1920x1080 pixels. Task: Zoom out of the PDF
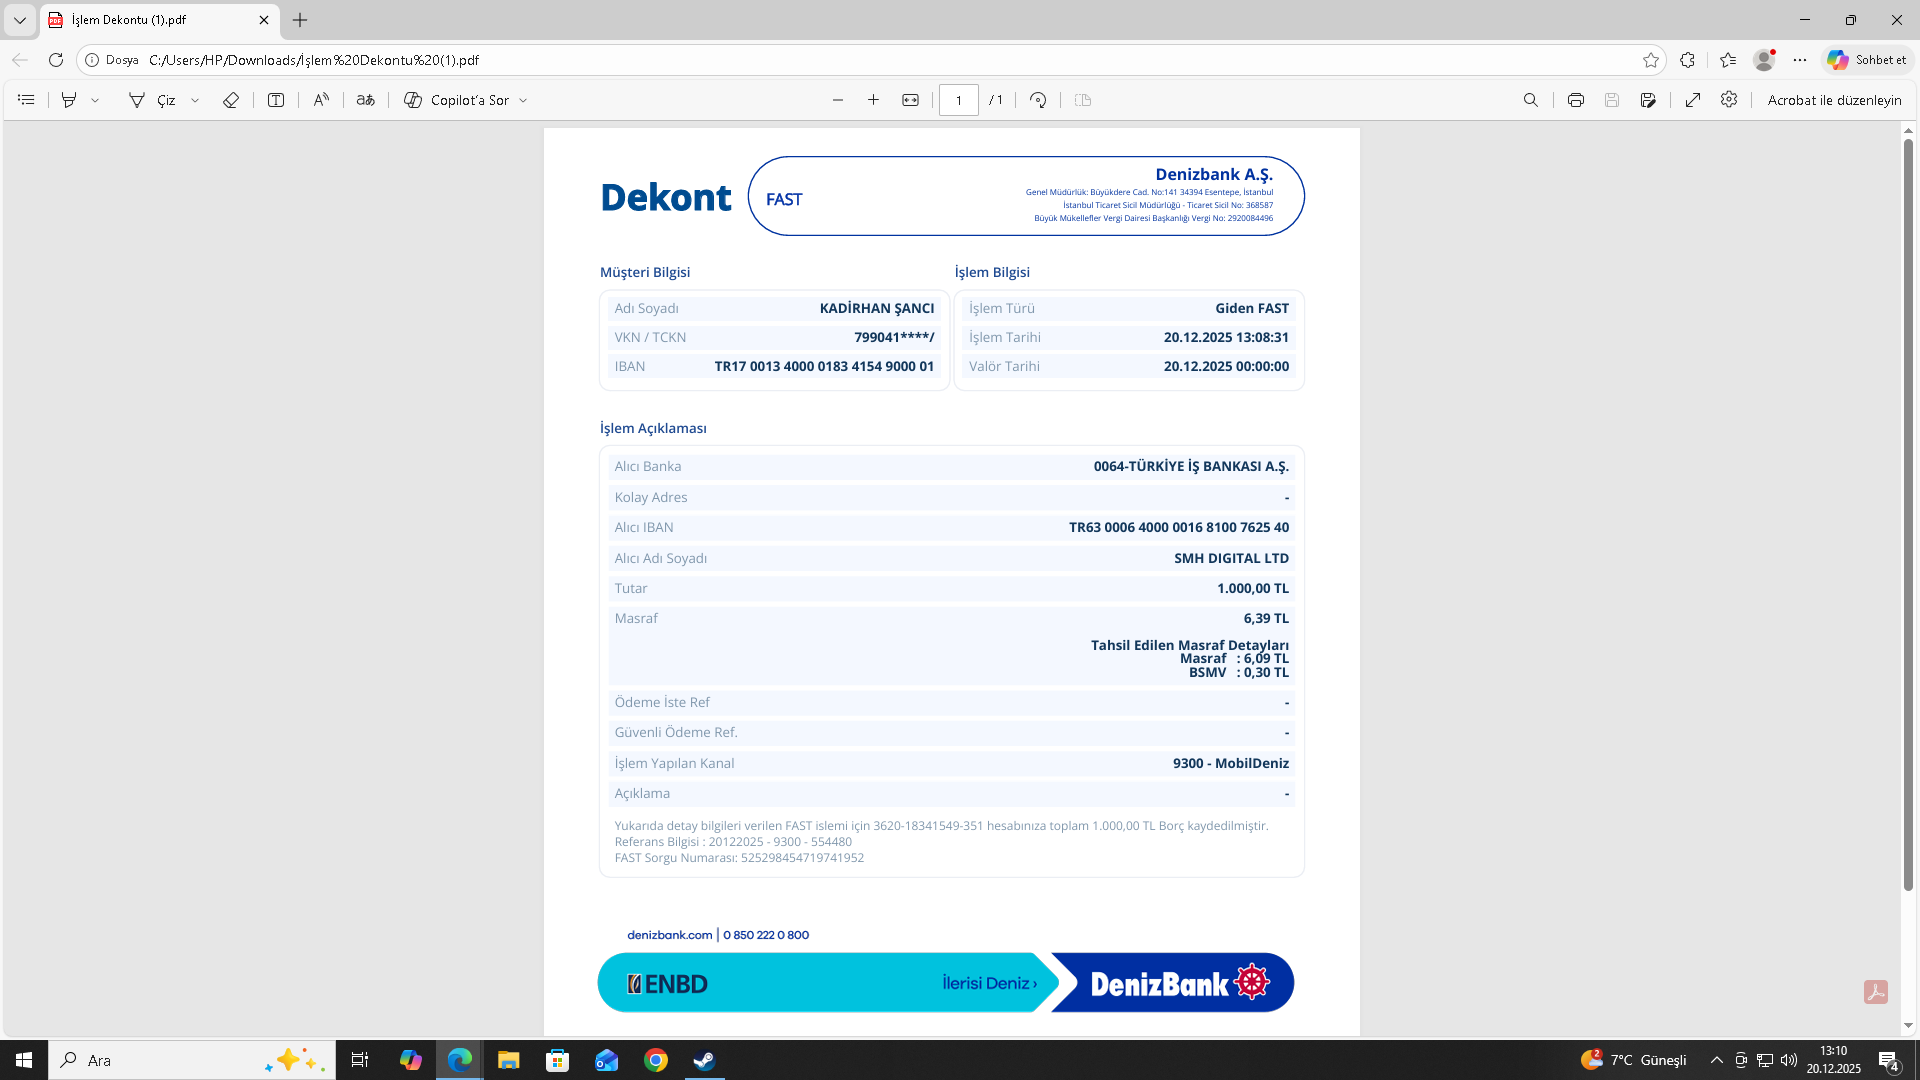coord(838,100)
